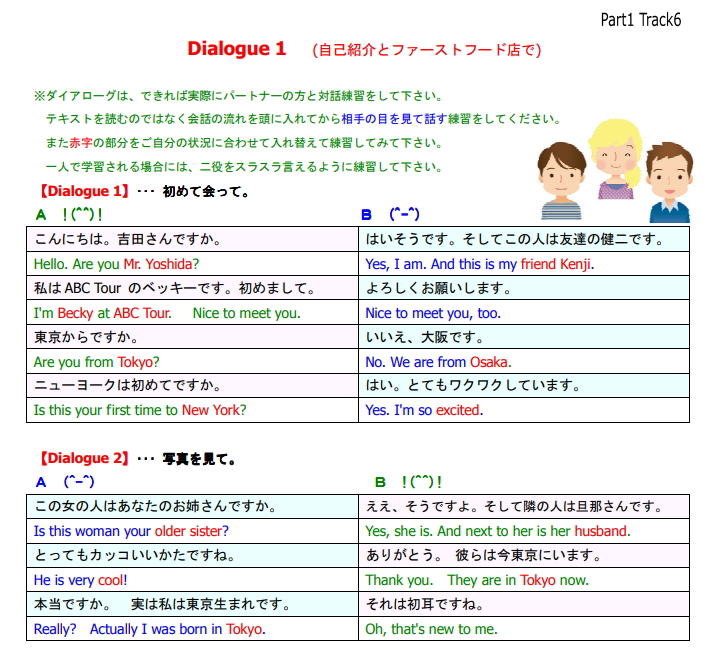Click the "Yes. I'm so excited." reply
720x658 pixels.
[x=424, y=410]
